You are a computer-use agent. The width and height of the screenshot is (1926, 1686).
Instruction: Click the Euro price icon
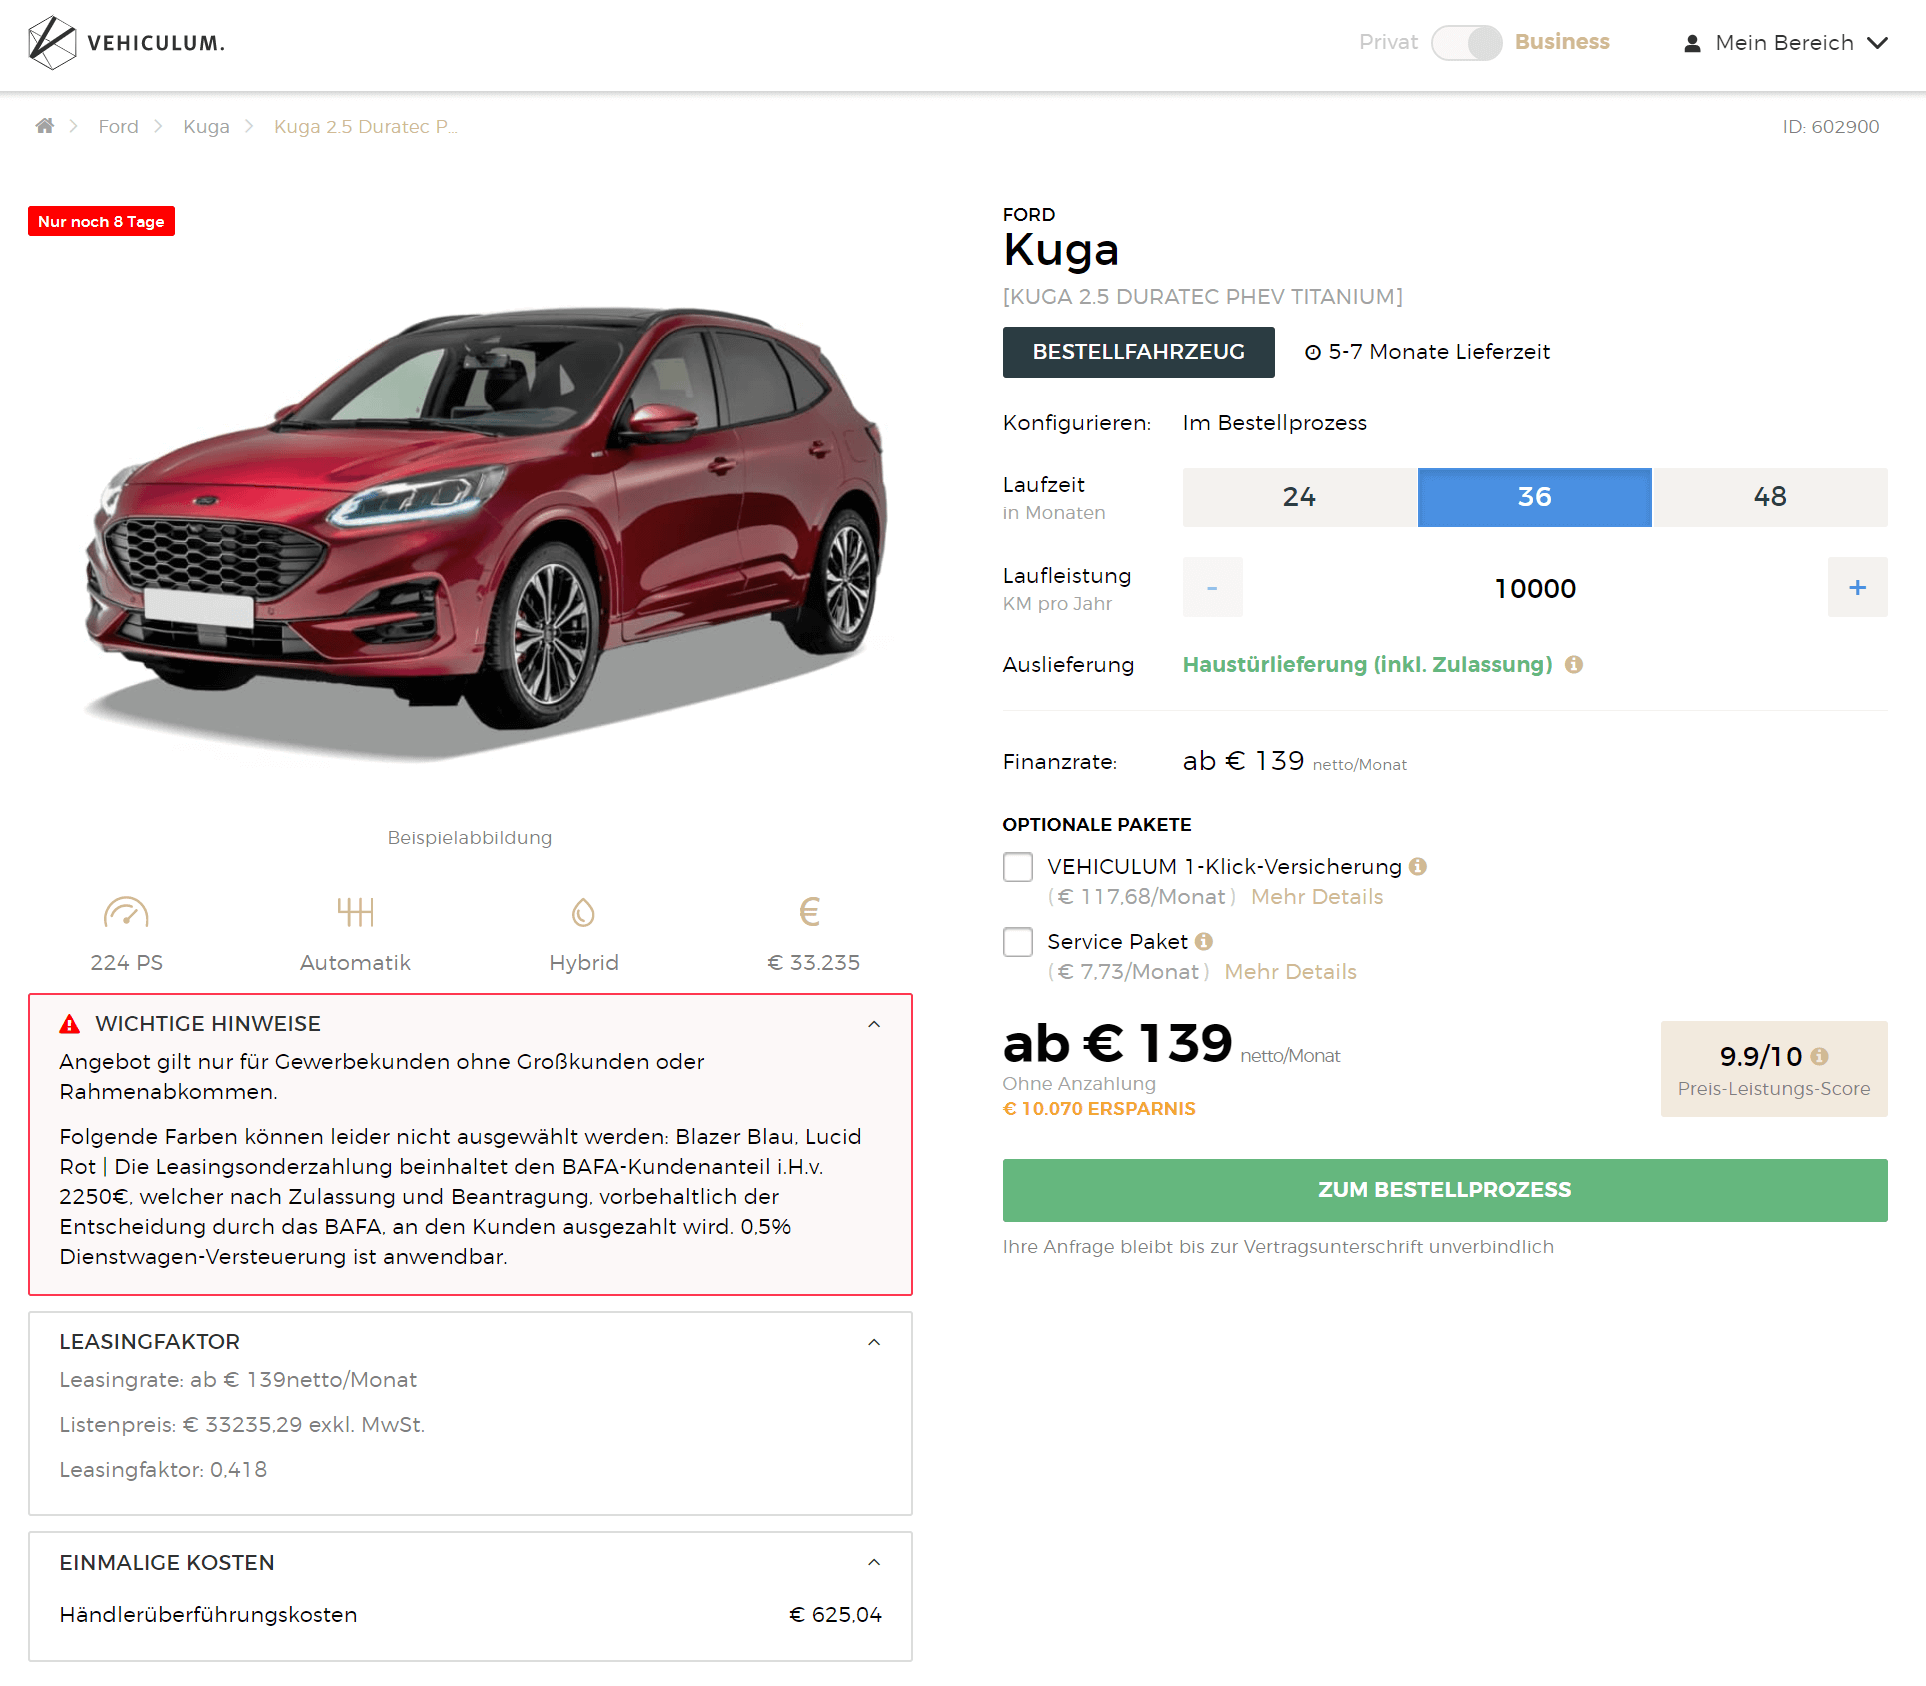[810, 912]
